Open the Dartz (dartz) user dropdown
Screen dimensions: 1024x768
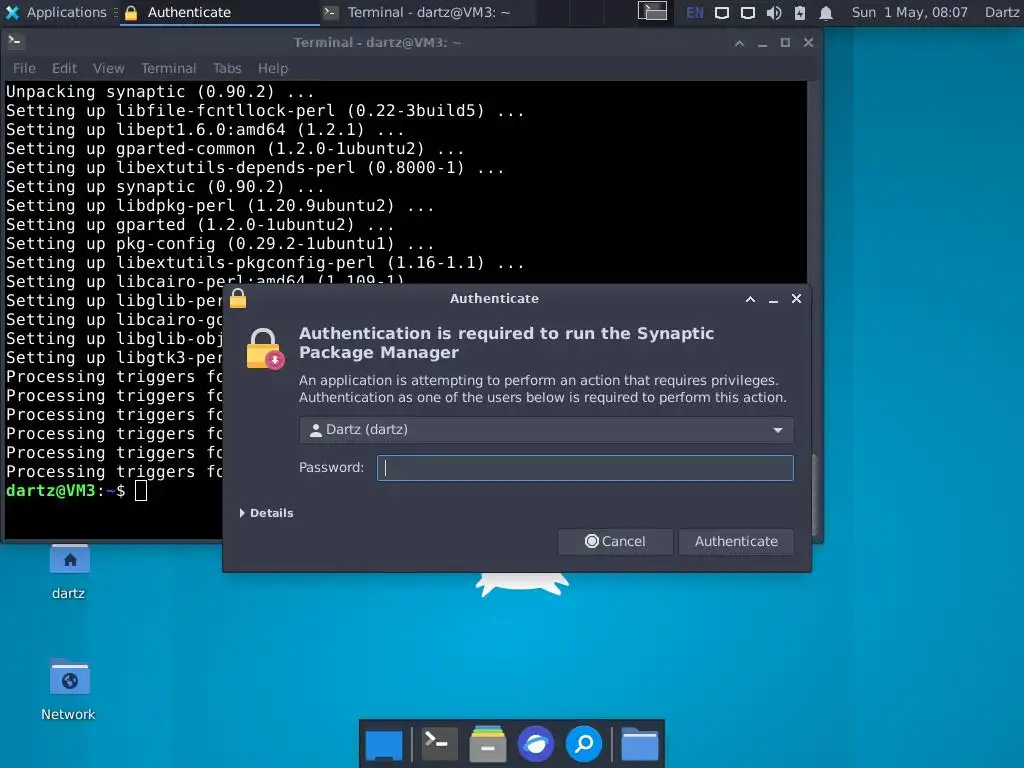click(547, 430)
